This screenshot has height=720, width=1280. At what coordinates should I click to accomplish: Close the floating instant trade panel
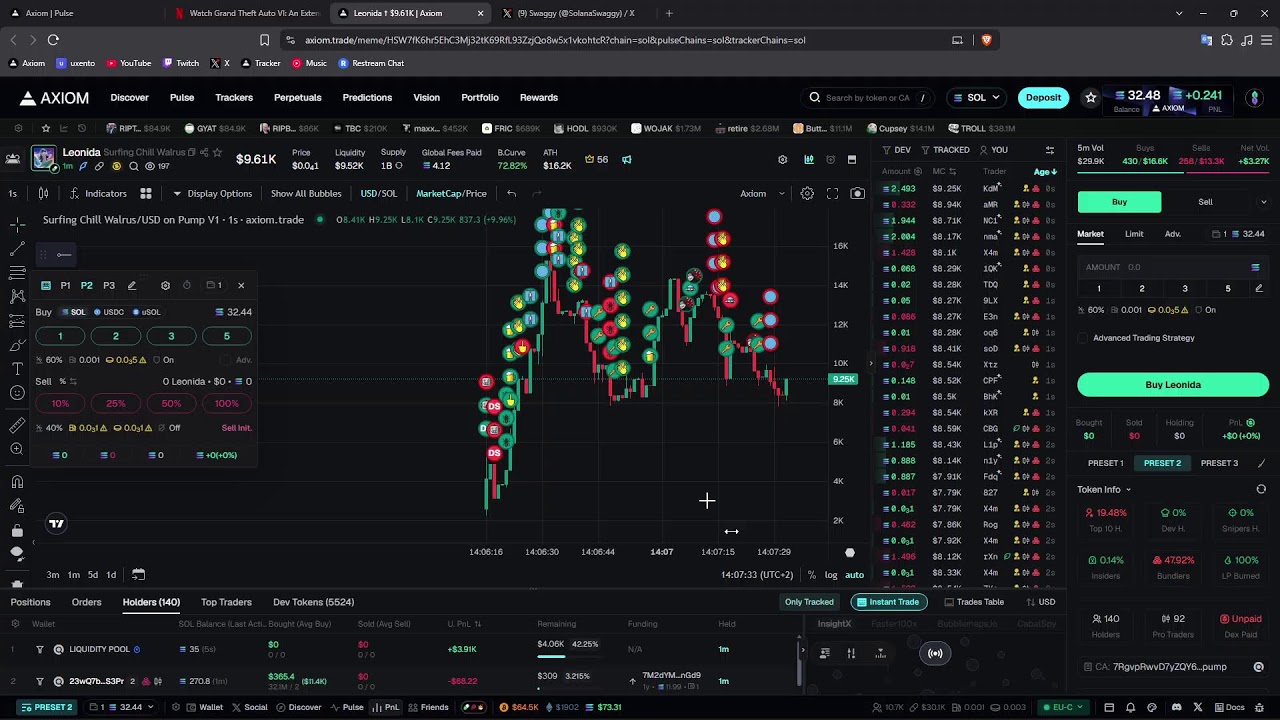[x=241, y=285]
